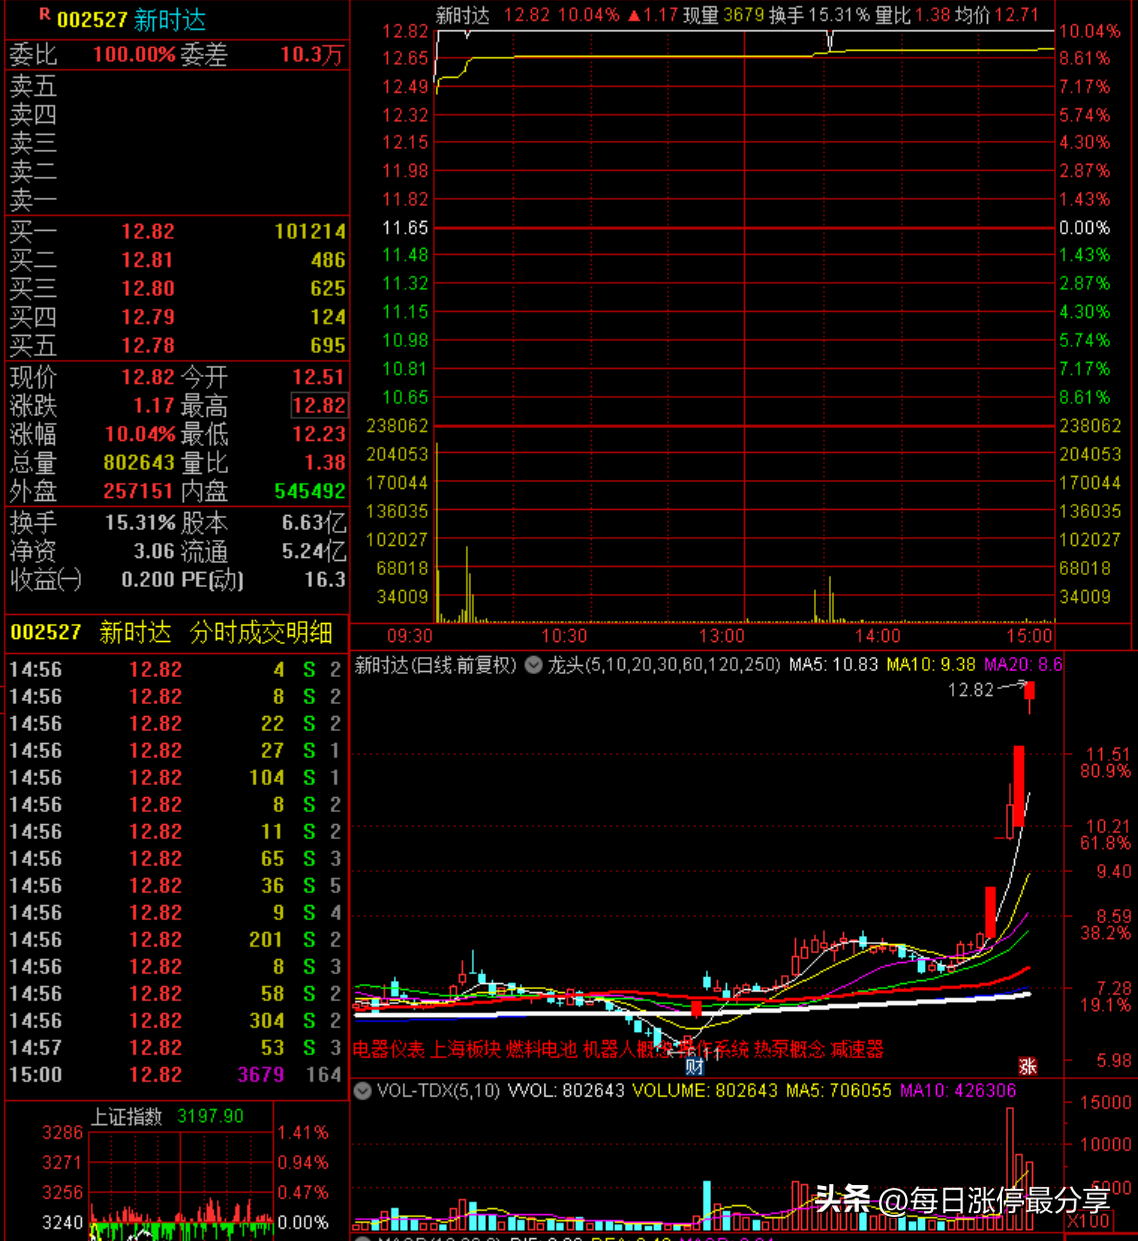1138x1241 pixels.
Task: Click the 电器仪表 sector tag
Action: pyautogui.click(x=389, y=1050)
